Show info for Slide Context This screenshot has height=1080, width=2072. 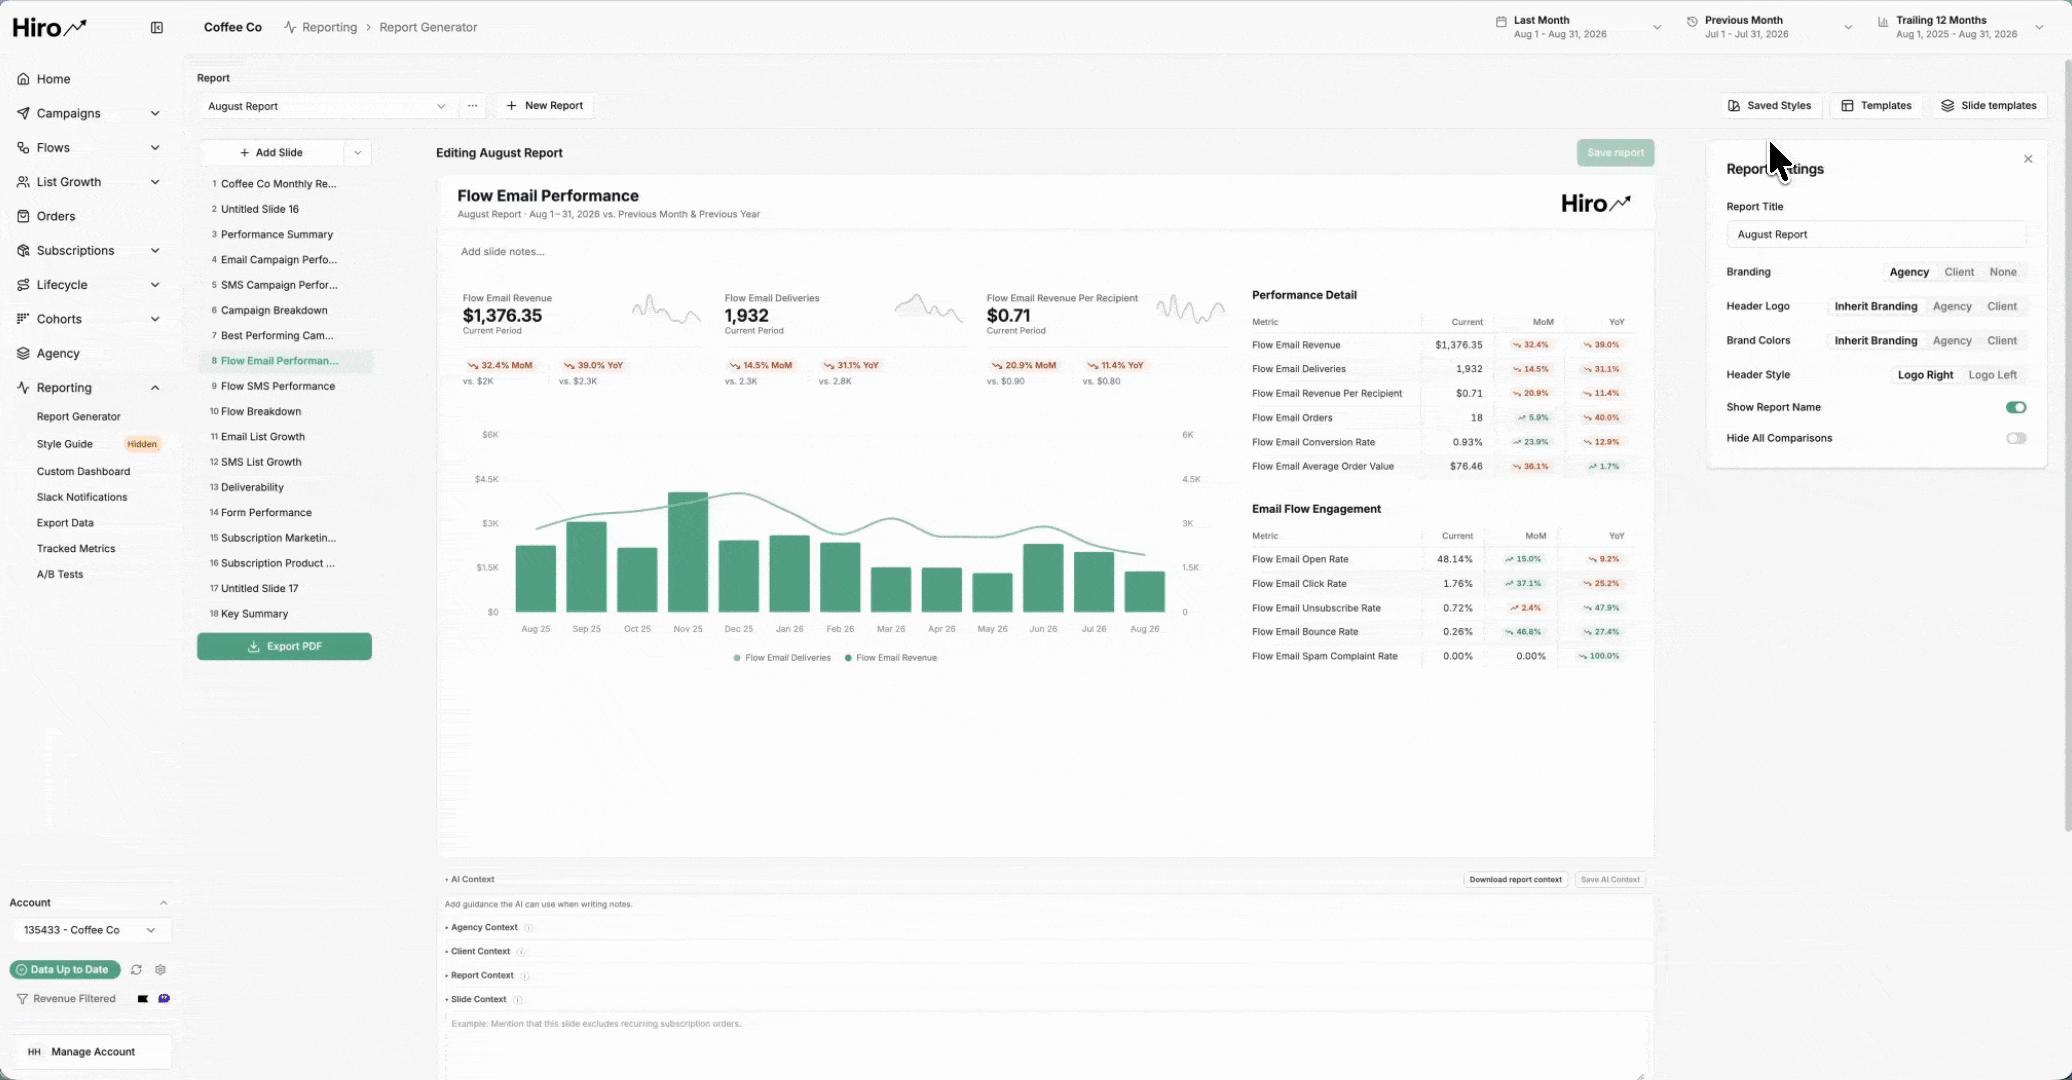click(x=518, y=1000)
